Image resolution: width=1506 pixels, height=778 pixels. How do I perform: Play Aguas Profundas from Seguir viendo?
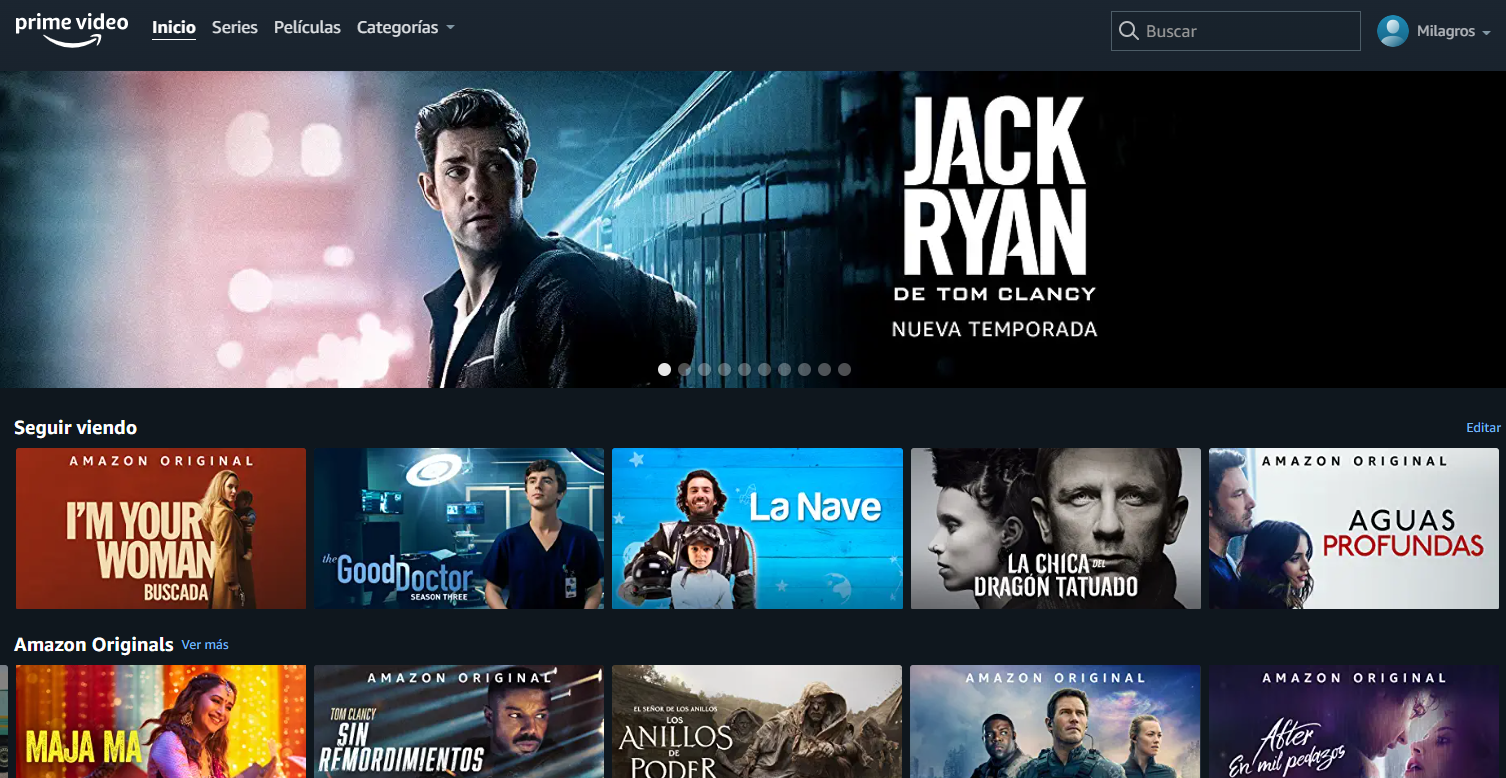tap(1353, 528)
